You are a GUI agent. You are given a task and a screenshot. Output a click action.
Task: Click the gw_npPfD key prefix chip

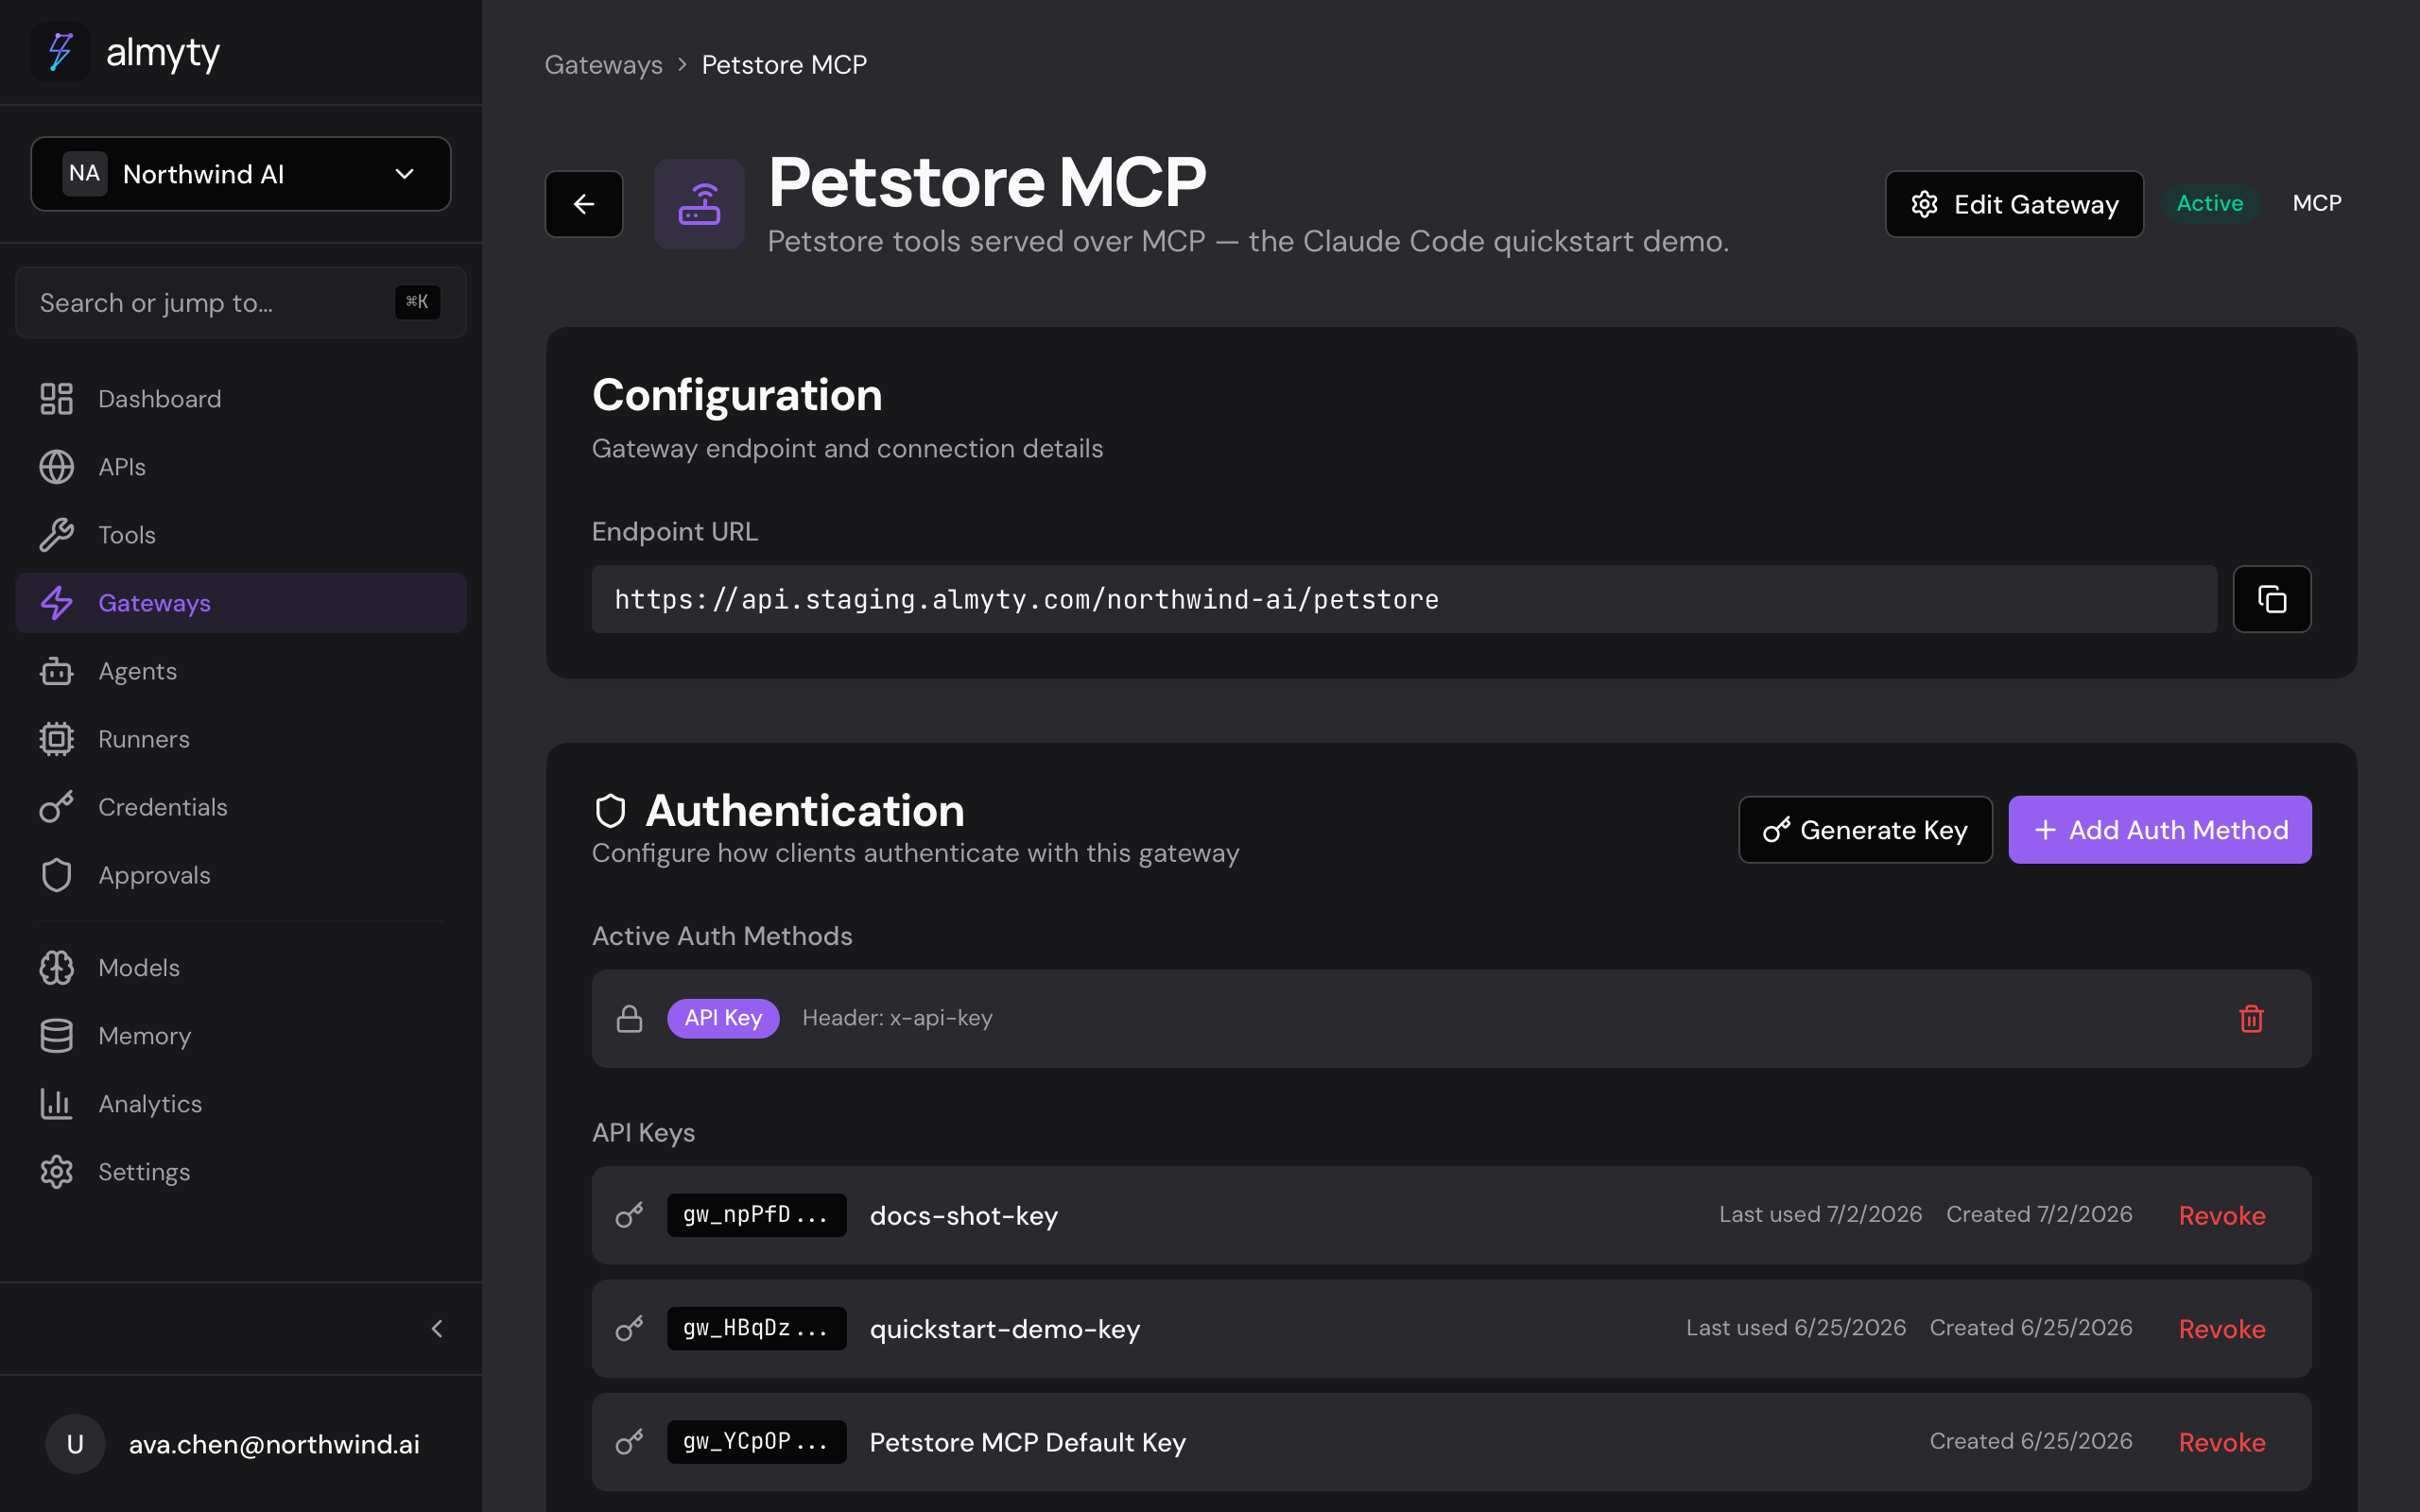(756, 1215)
